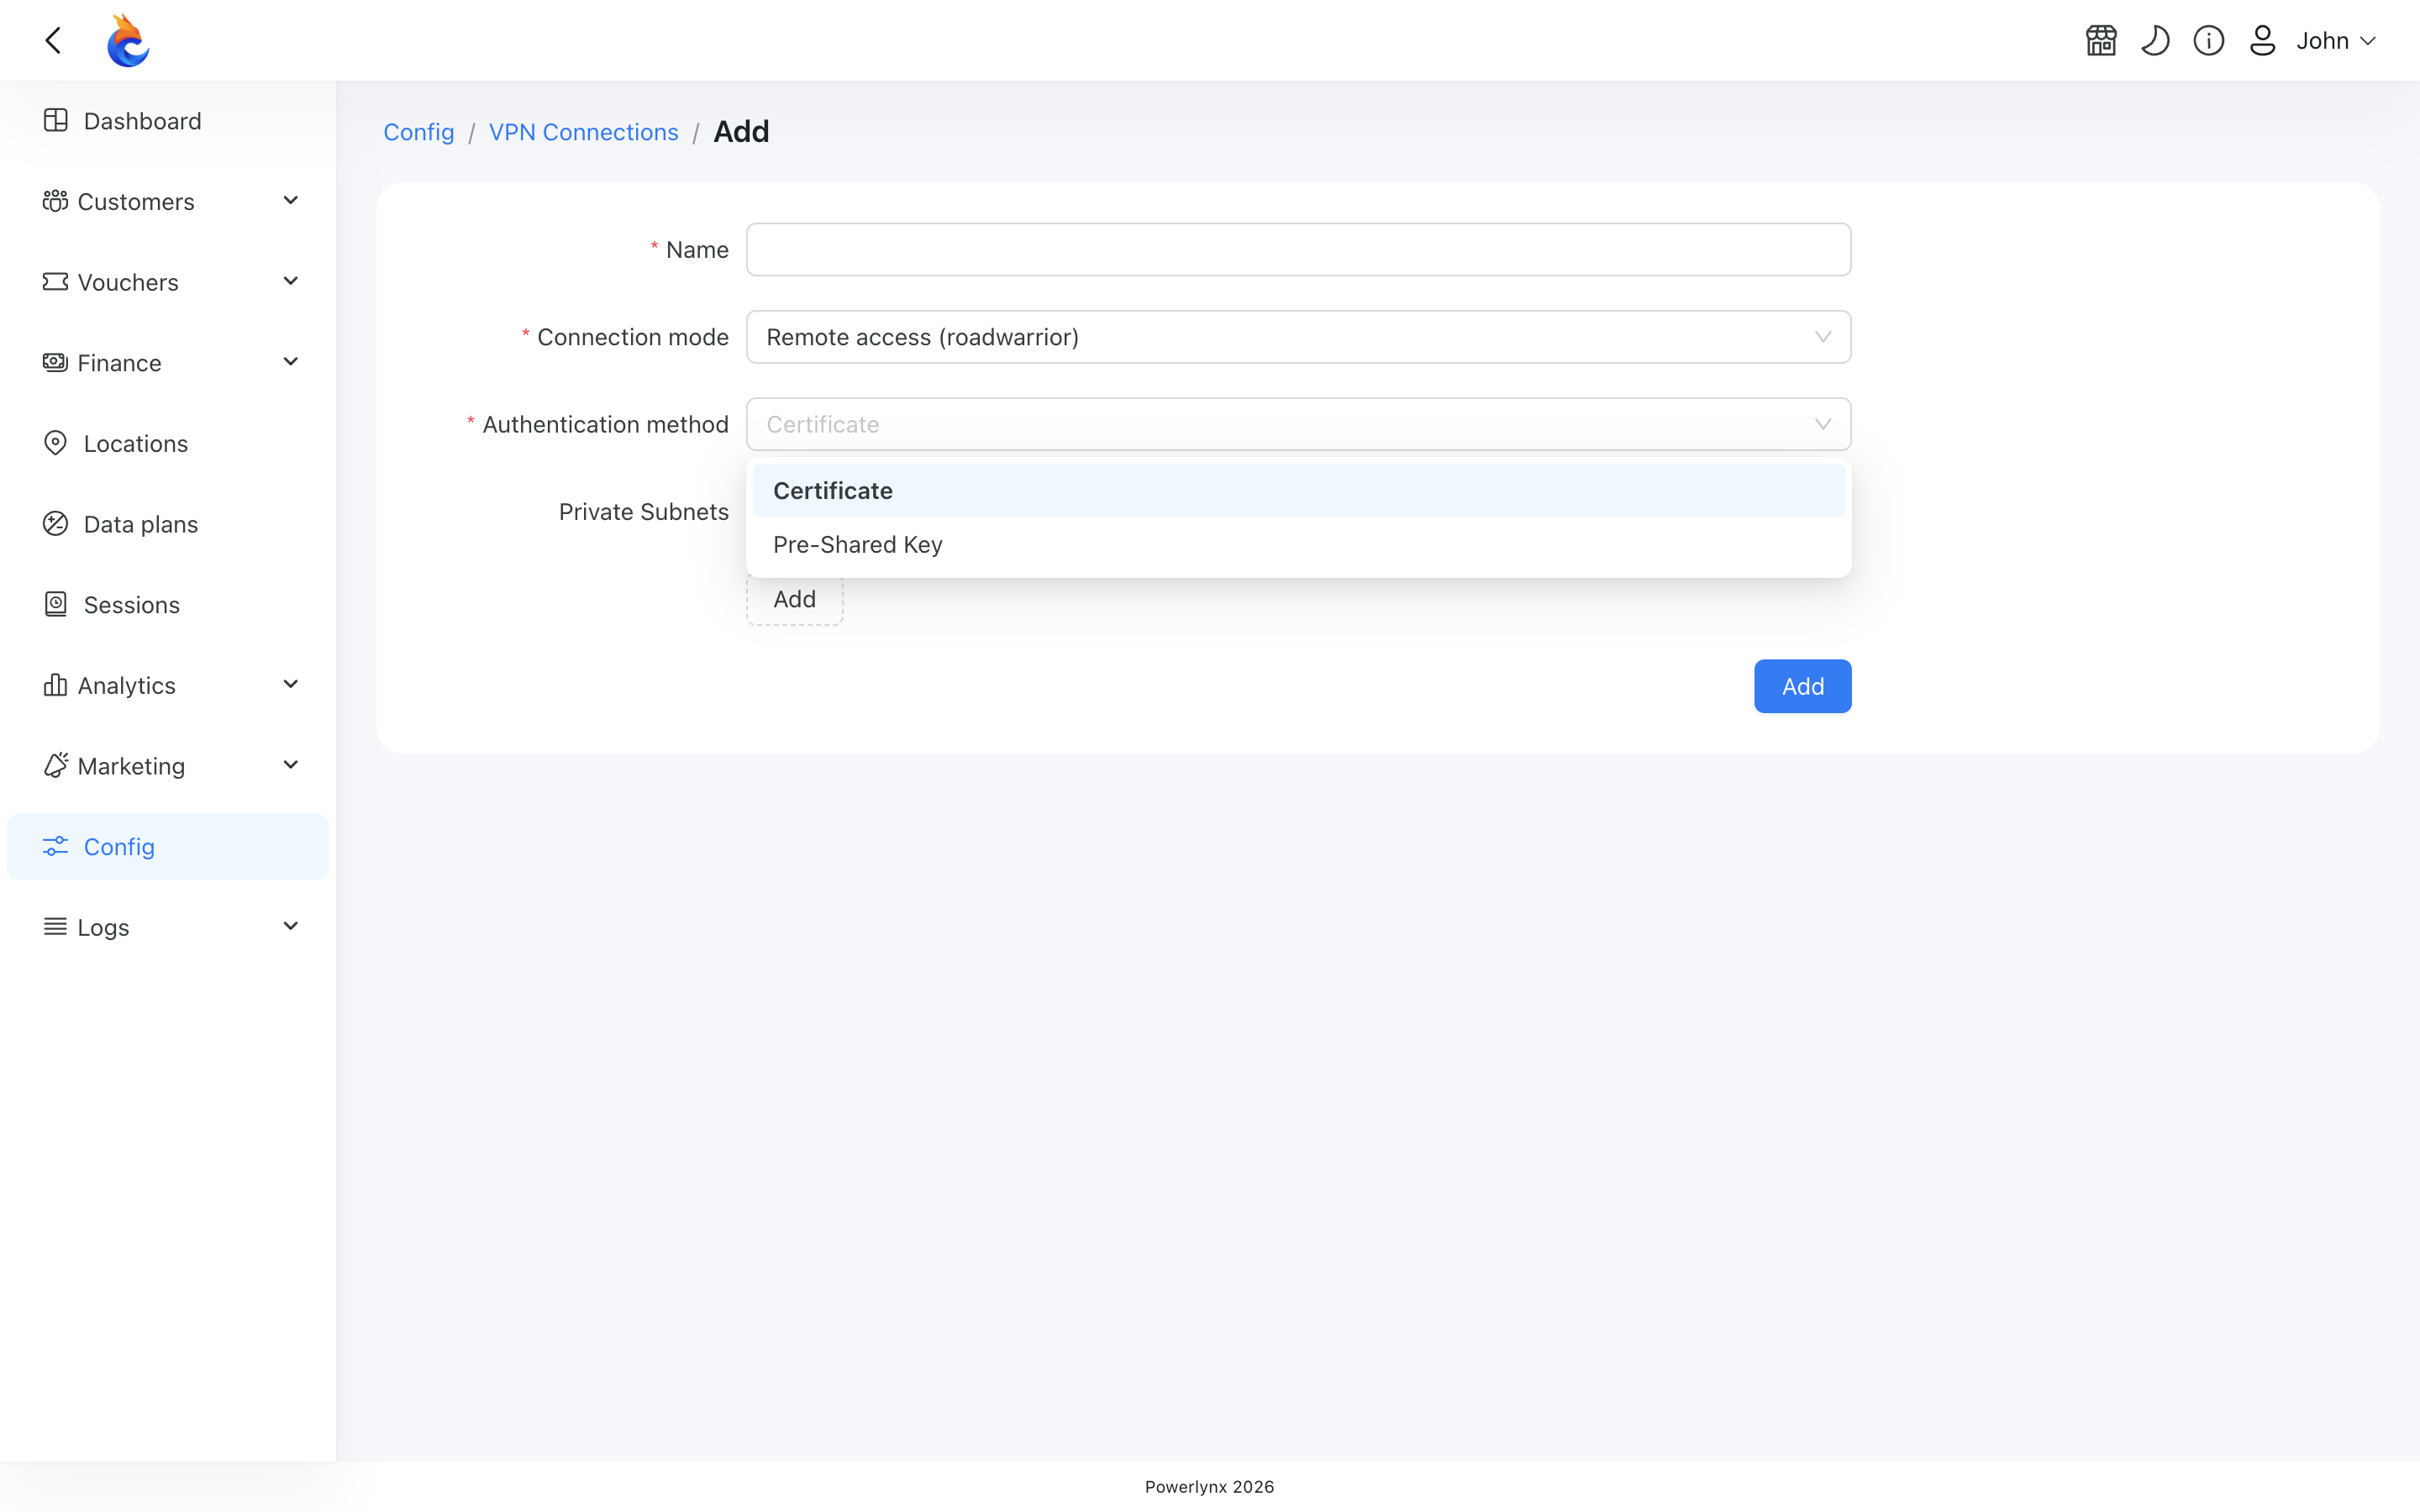Open the John user menu
Screen dimensions: 2420x1512
point(2336,40)
